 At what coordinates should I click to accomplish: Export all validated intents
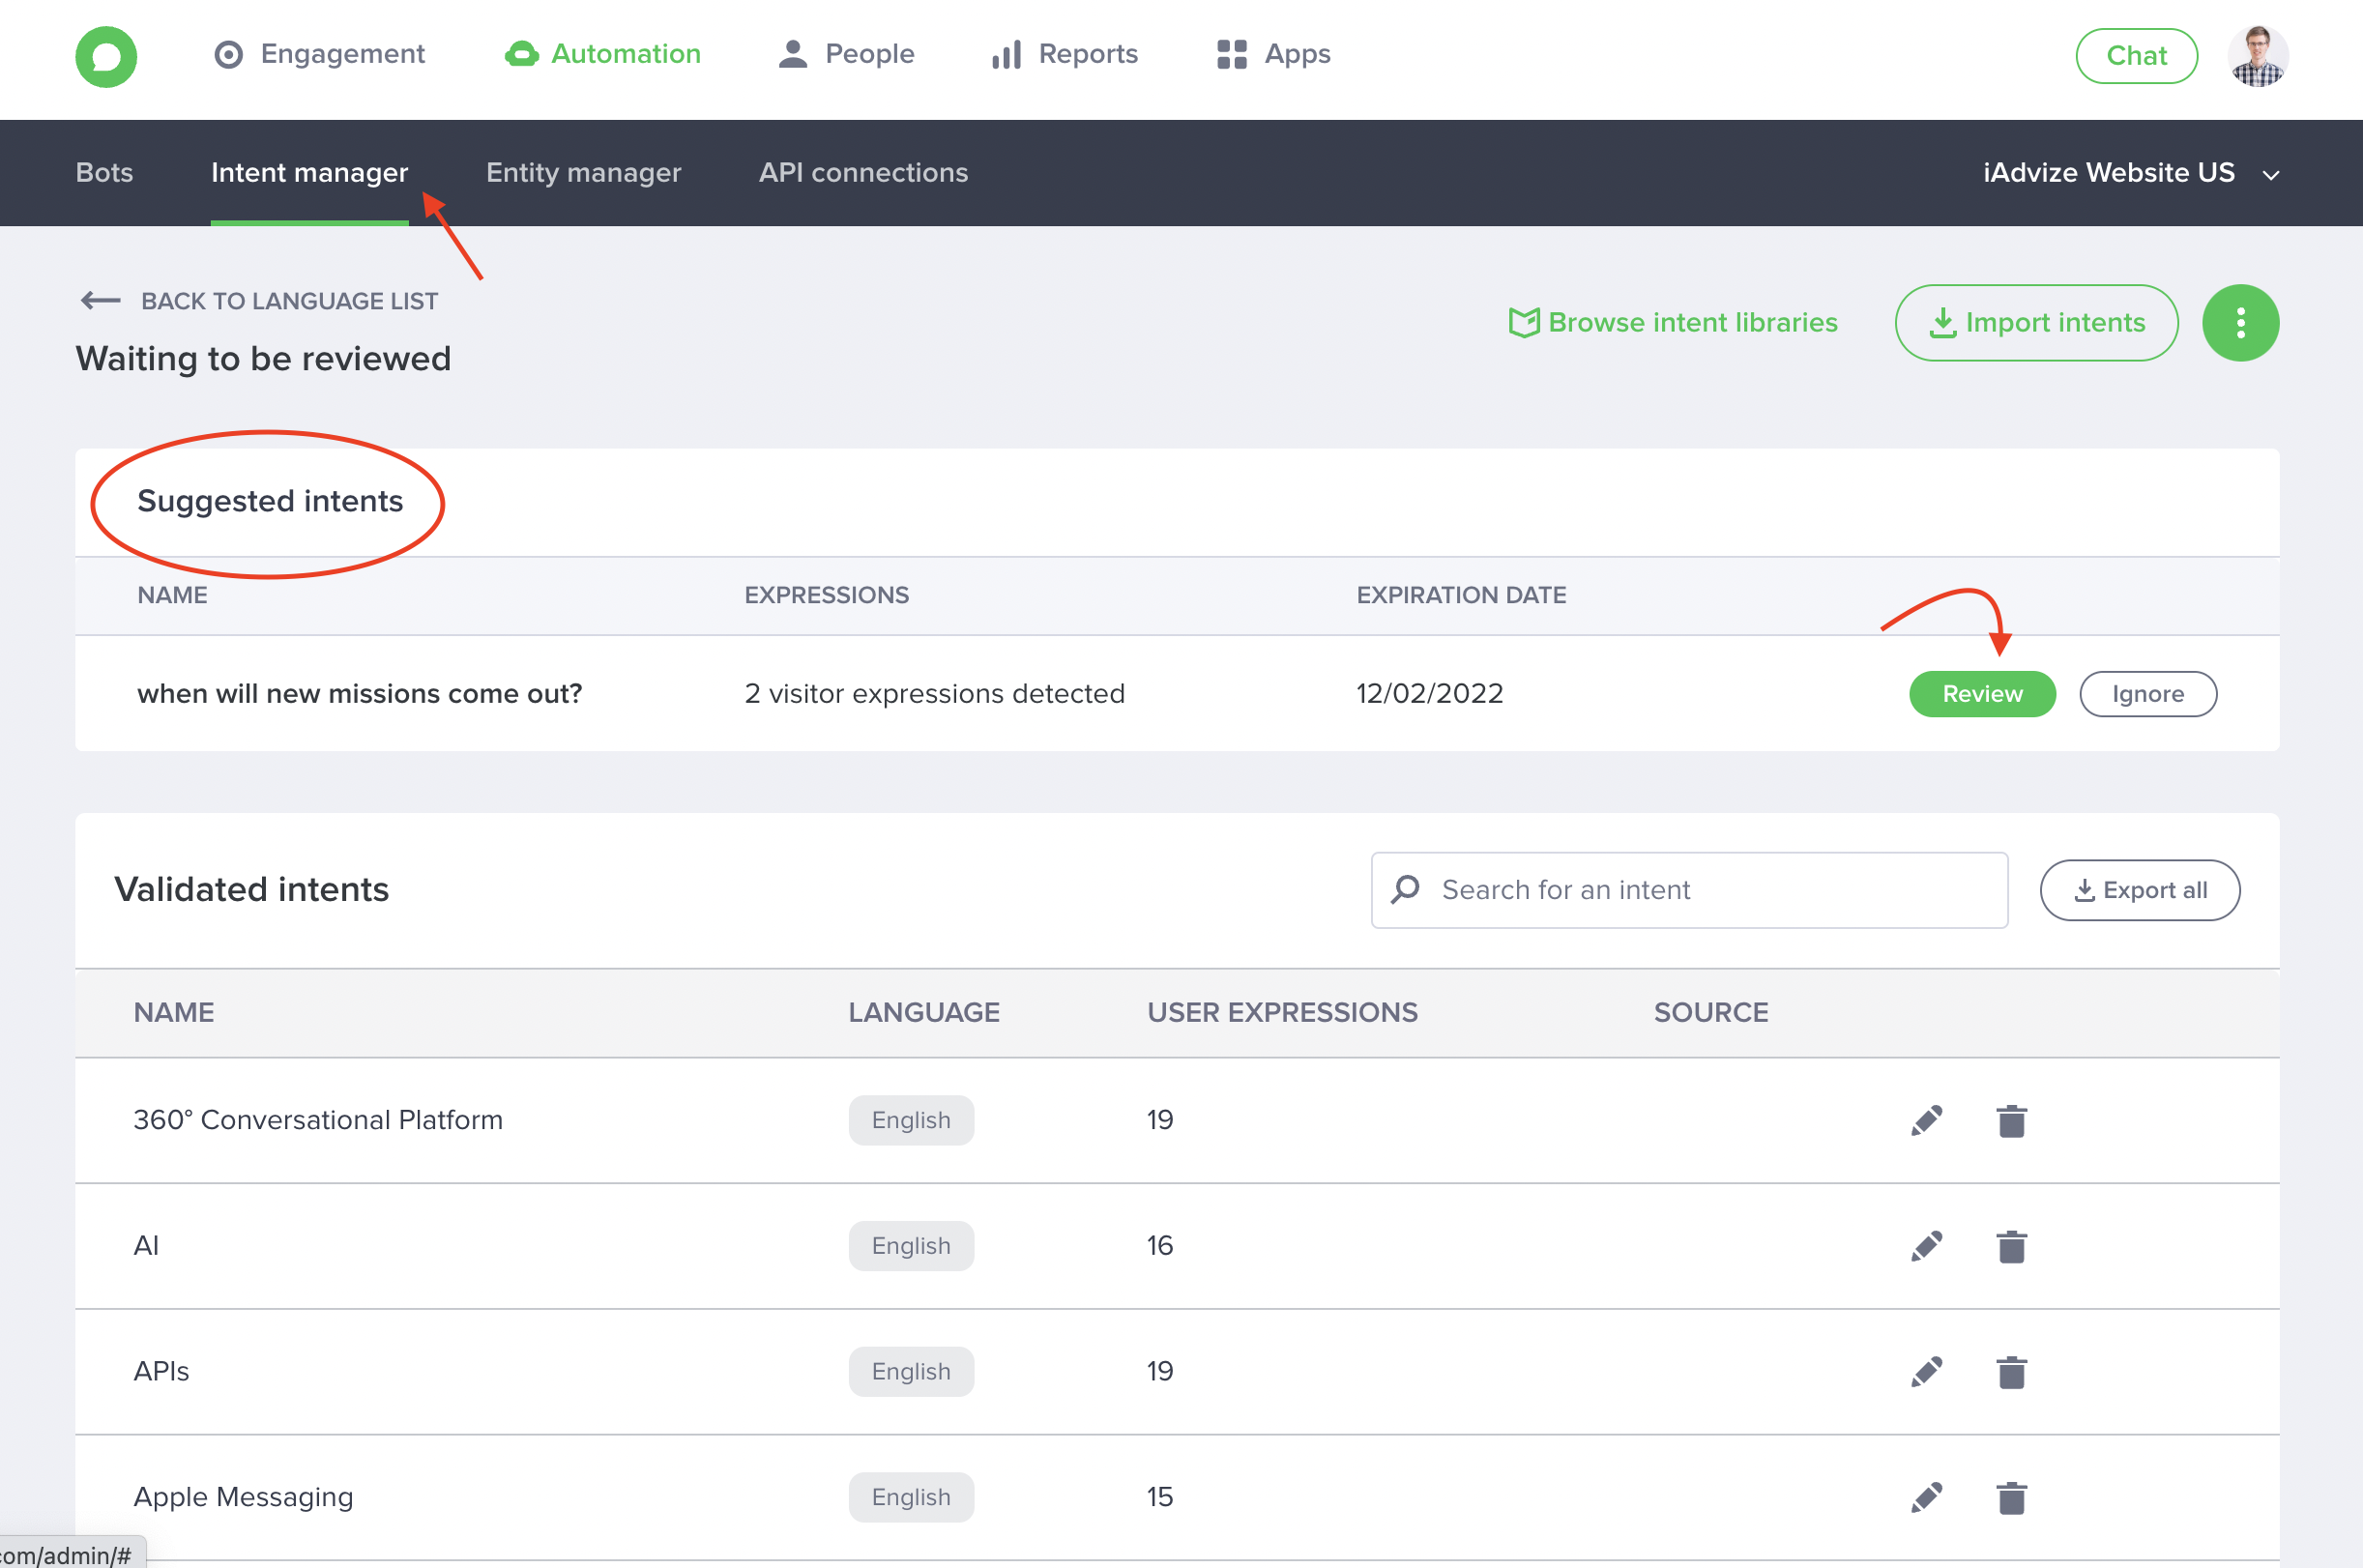click(x=2139, y=890)
